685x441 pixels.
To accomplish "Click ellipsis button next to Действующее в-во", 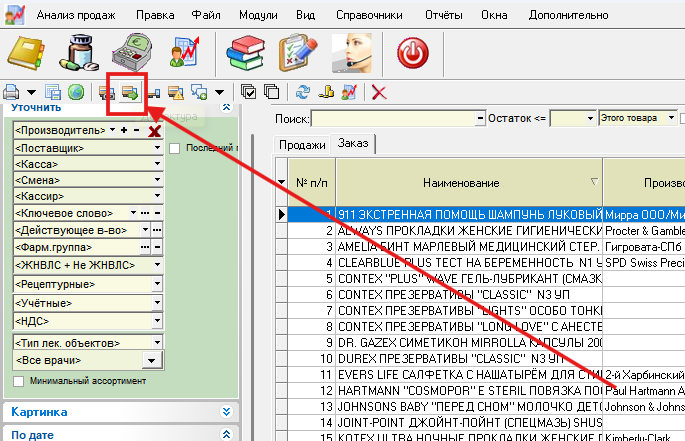I will click(x=157, y=230).
